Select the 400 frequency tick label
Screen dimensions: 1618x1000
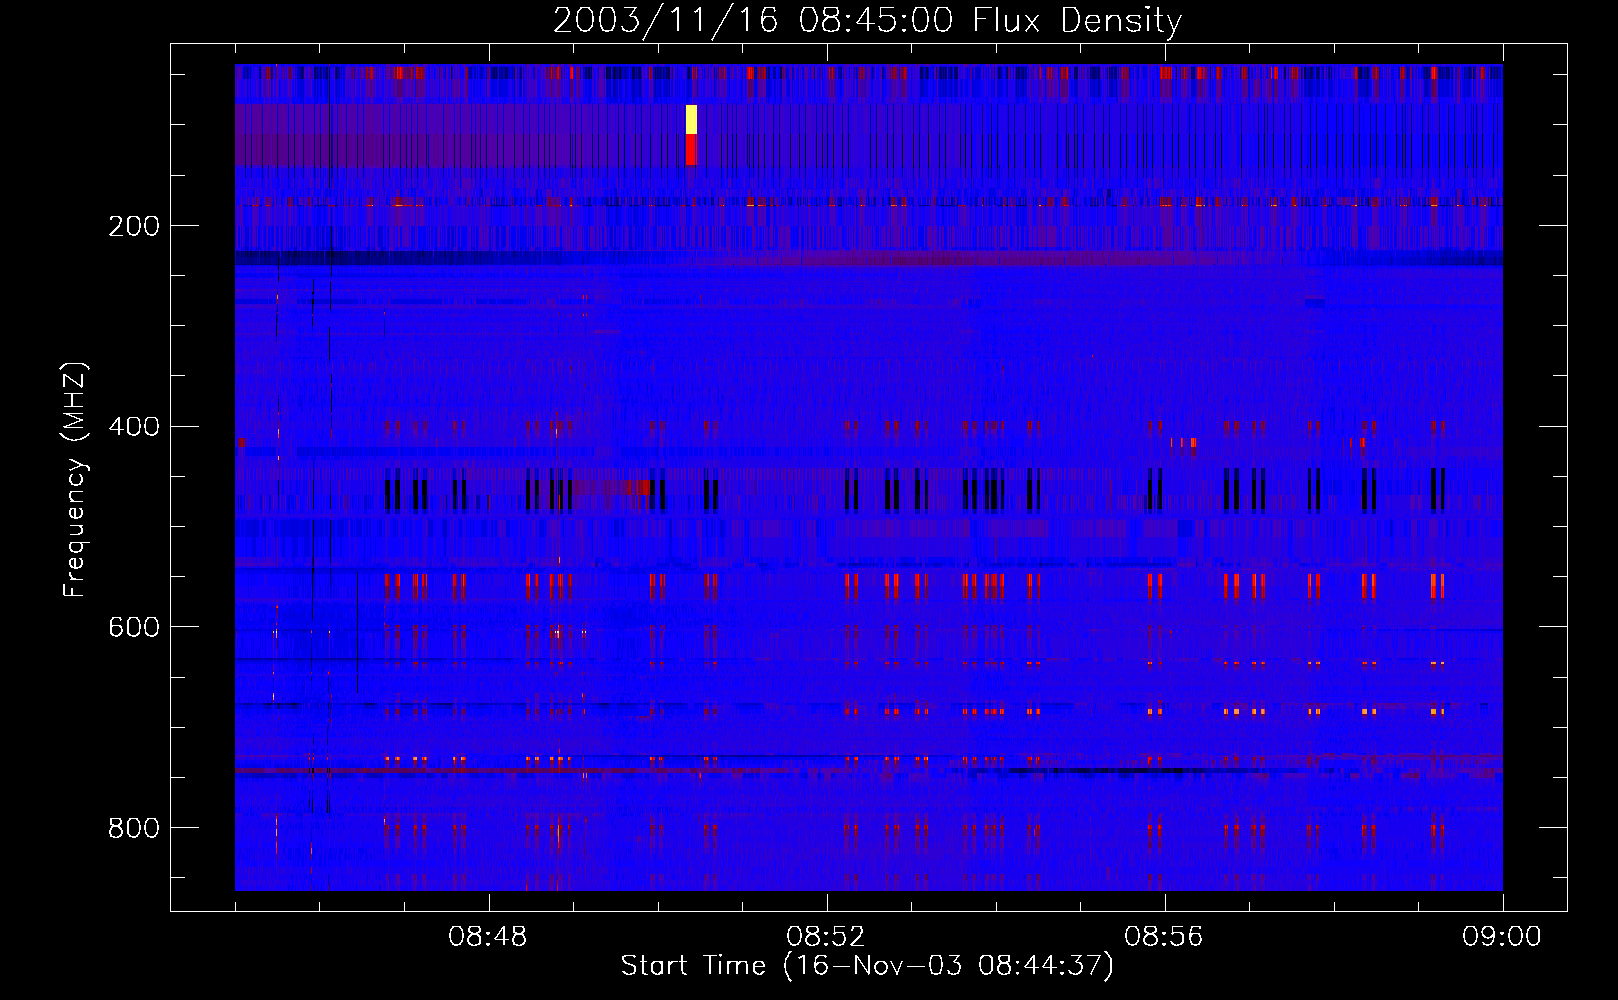click(x=134, y=427)
